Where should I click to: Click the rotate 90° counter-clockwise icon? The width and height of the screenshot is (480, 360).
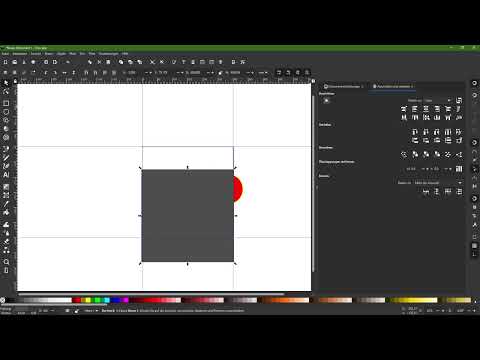[x=46, y=72]
